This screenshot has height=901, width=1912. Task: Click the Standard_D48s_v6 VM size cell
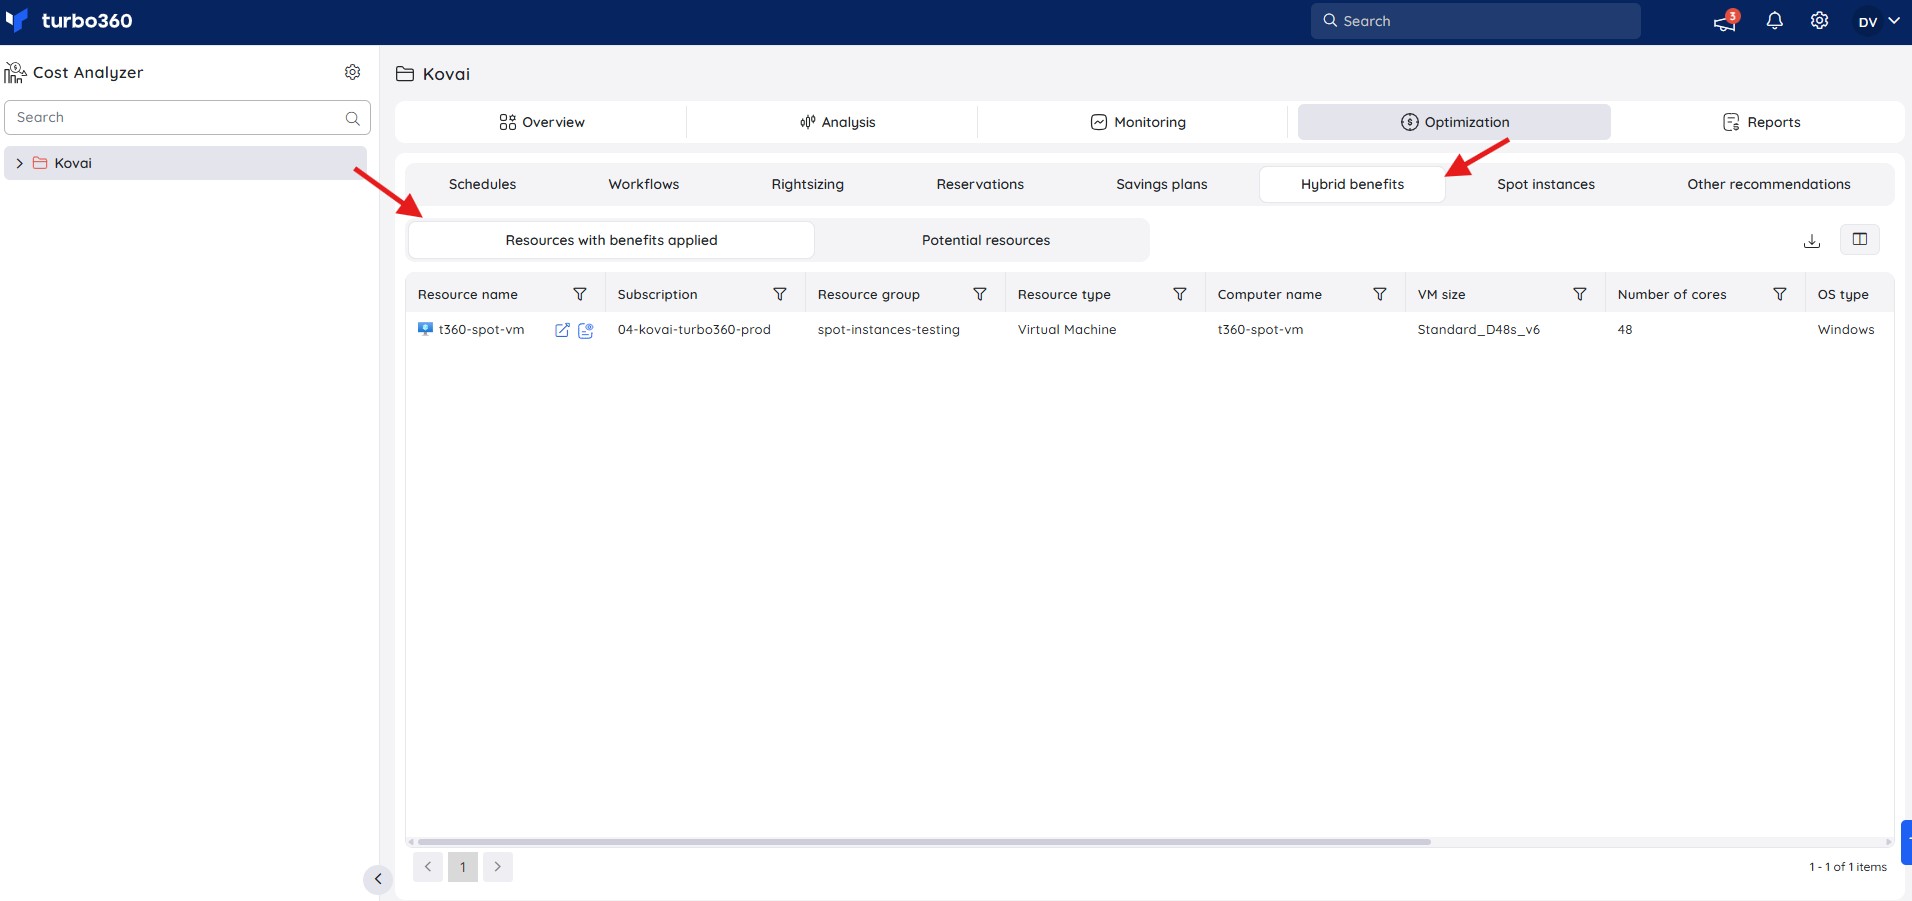coord(1478,330)
